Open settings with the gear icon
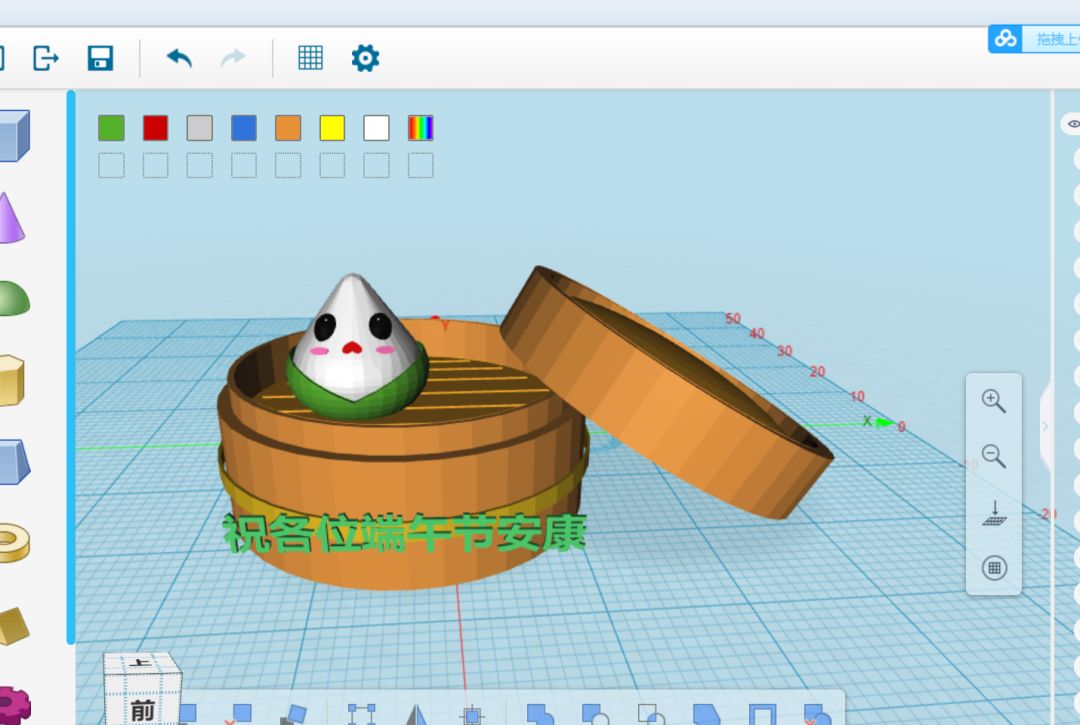The height and width of the screenshot is (725, 1080). tap(365, 58)
